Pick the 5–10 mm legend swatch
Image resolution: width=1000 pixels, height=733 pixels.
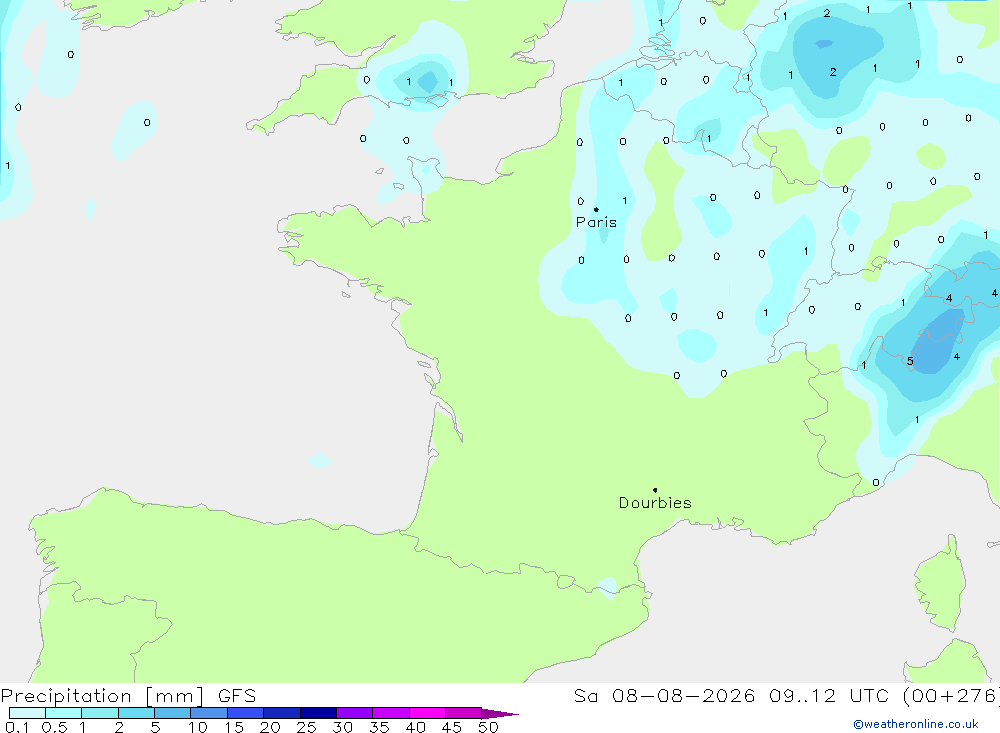173,713
